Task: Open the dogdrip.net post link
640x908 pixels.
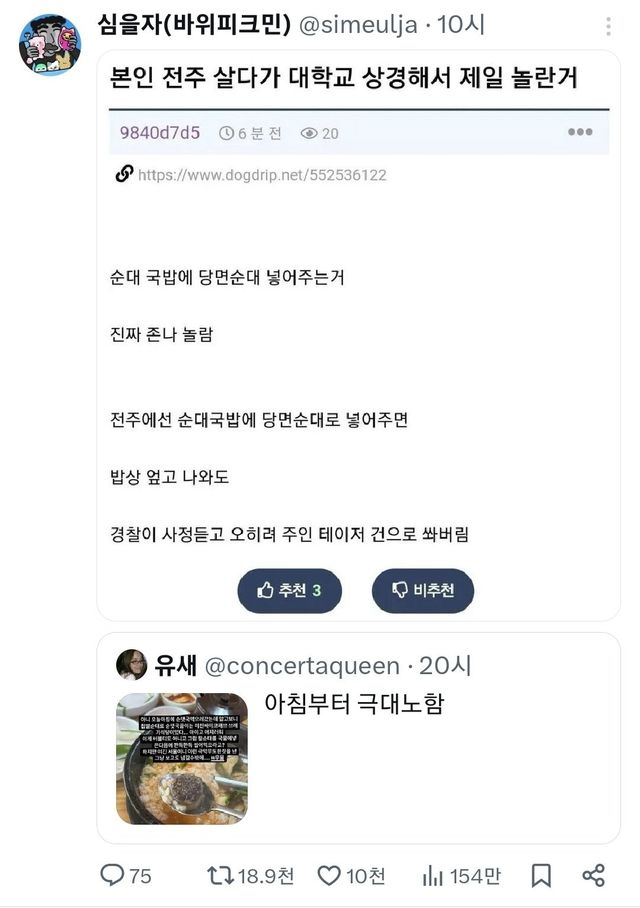Action: tap(261, 175)
